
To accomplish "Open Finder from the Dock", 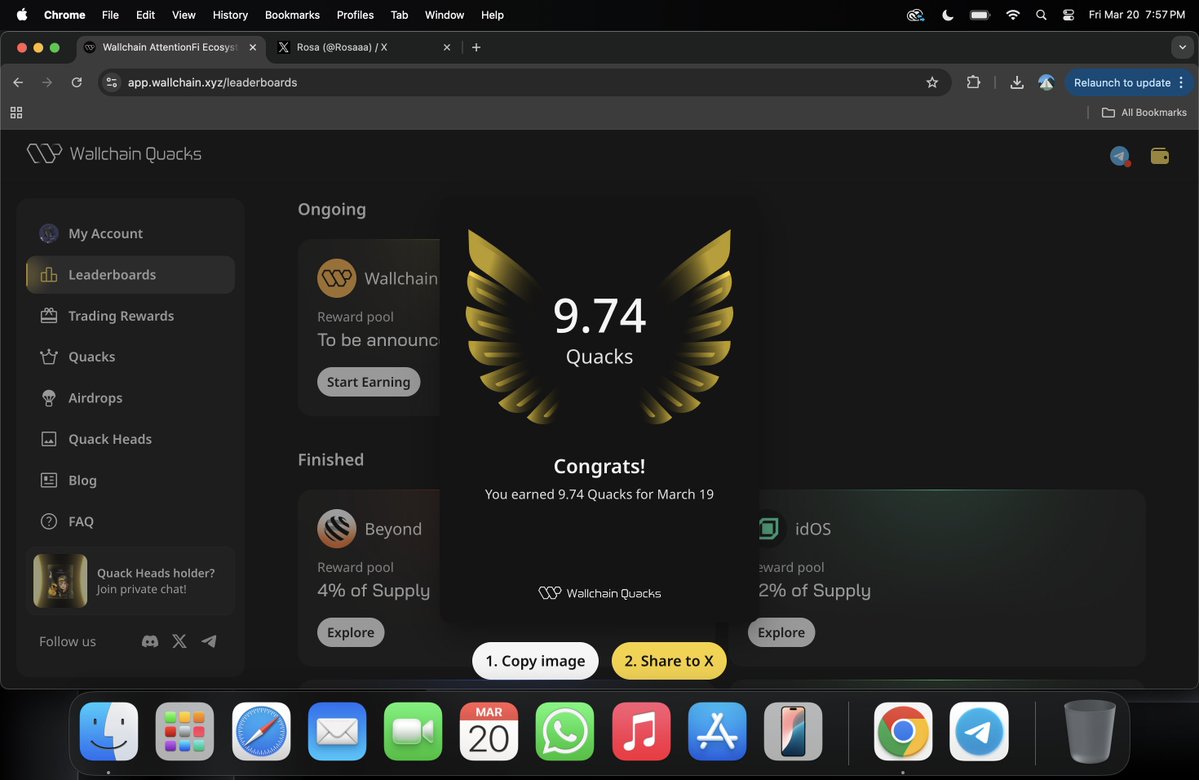I will [x=109, y=731].
